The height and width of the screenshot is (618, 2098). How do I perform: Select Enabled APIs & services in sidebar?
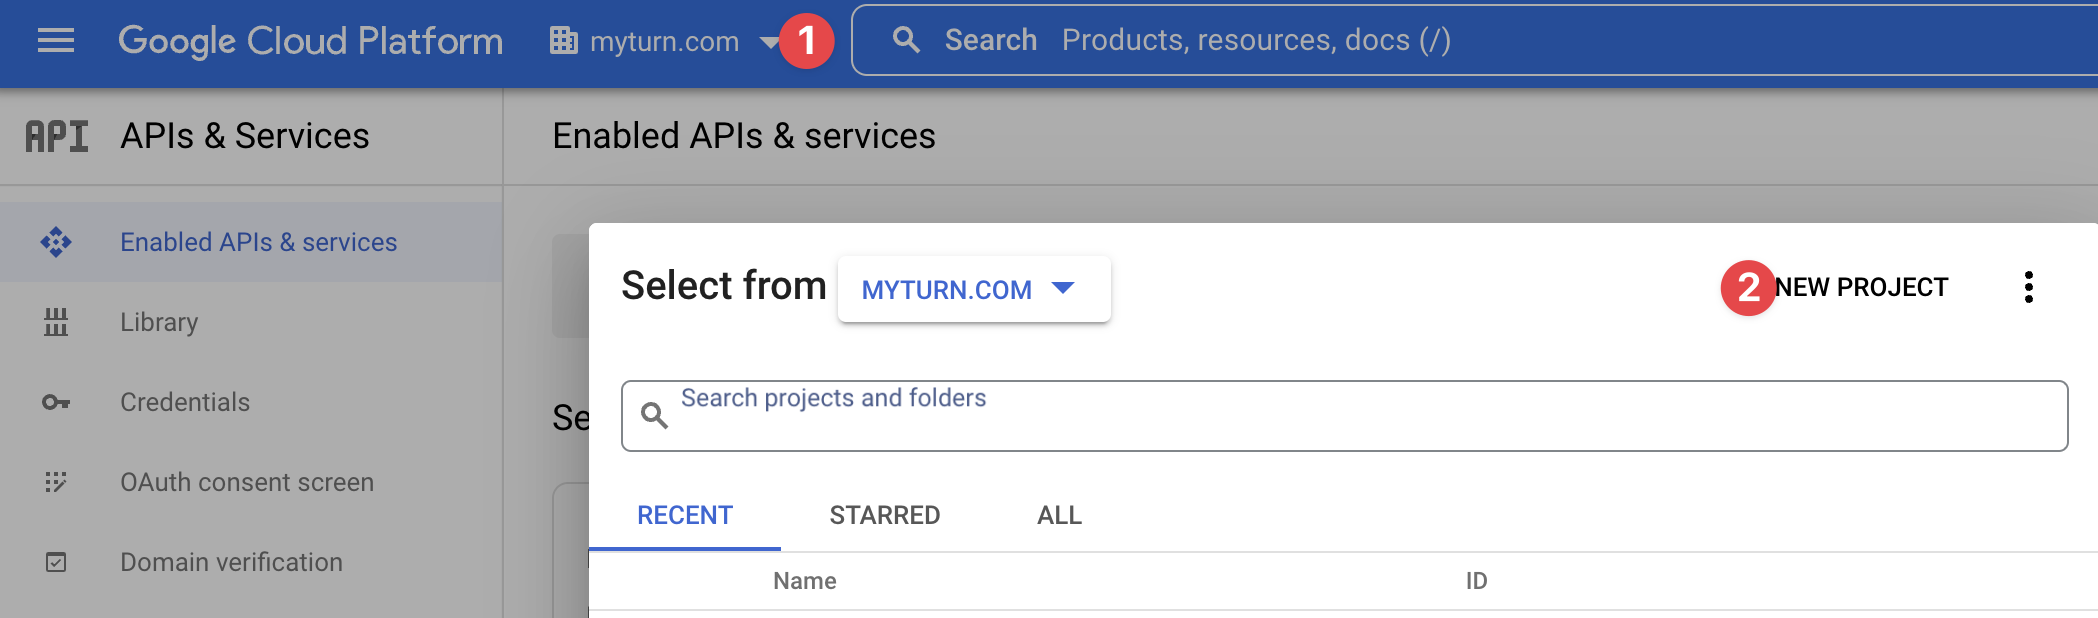tap(251, 242)
